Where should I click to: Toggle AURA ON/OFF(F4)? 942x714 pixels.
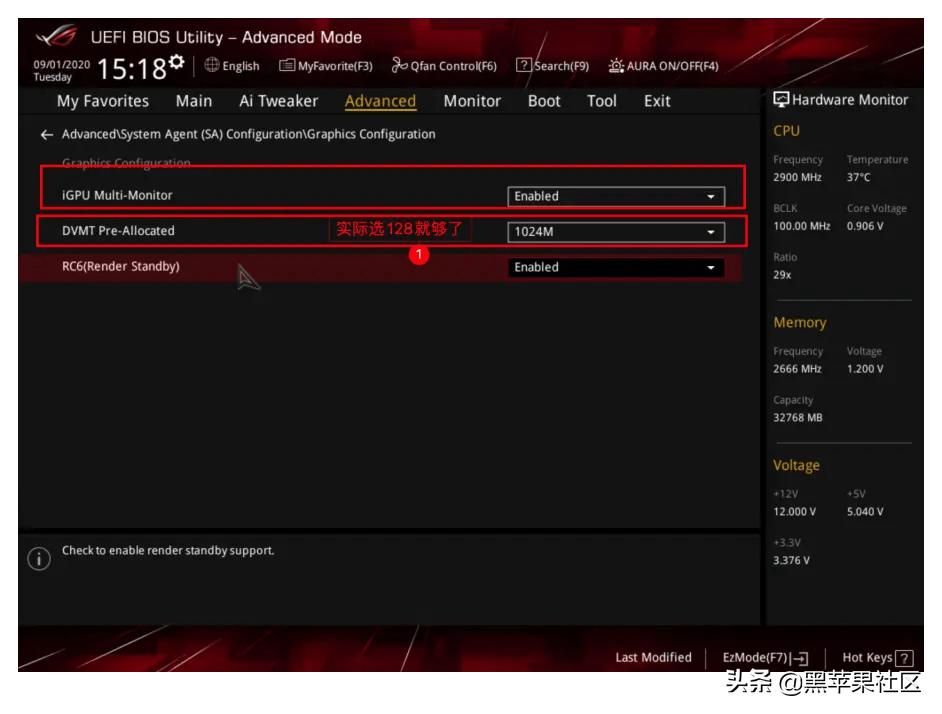click(663, 66)
